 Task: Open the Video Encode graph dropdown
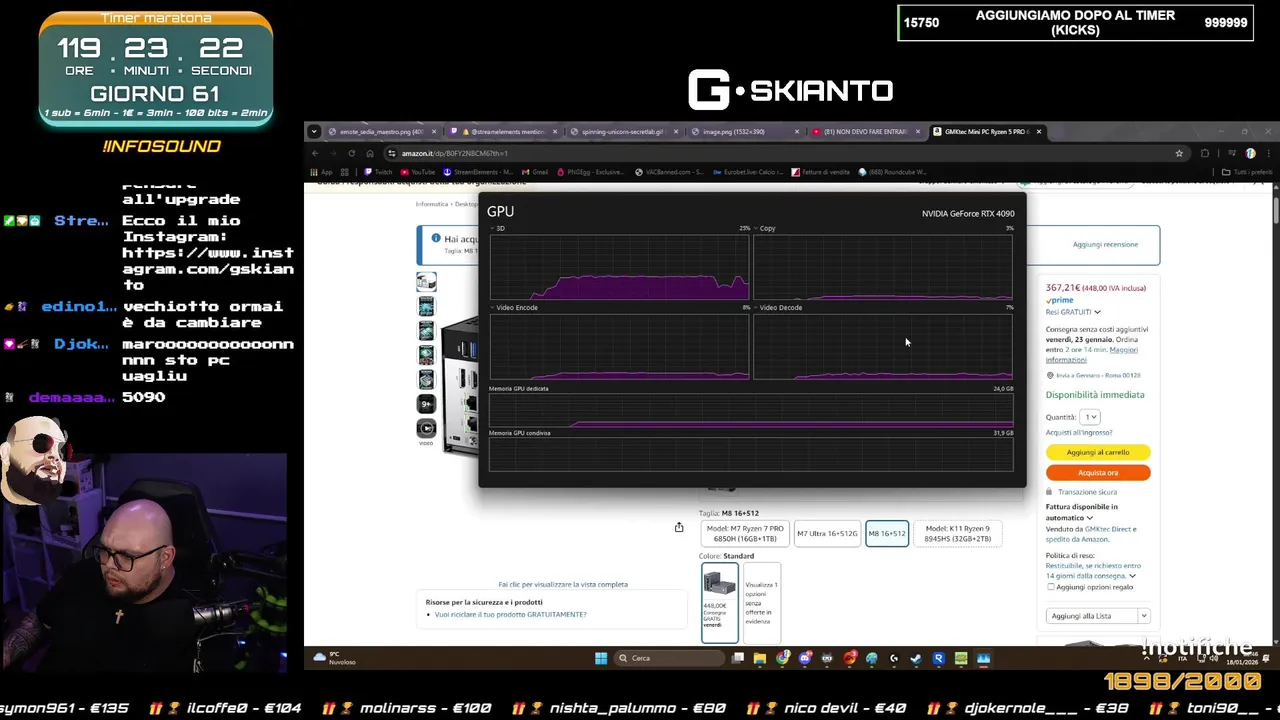(x=493, y=307)
